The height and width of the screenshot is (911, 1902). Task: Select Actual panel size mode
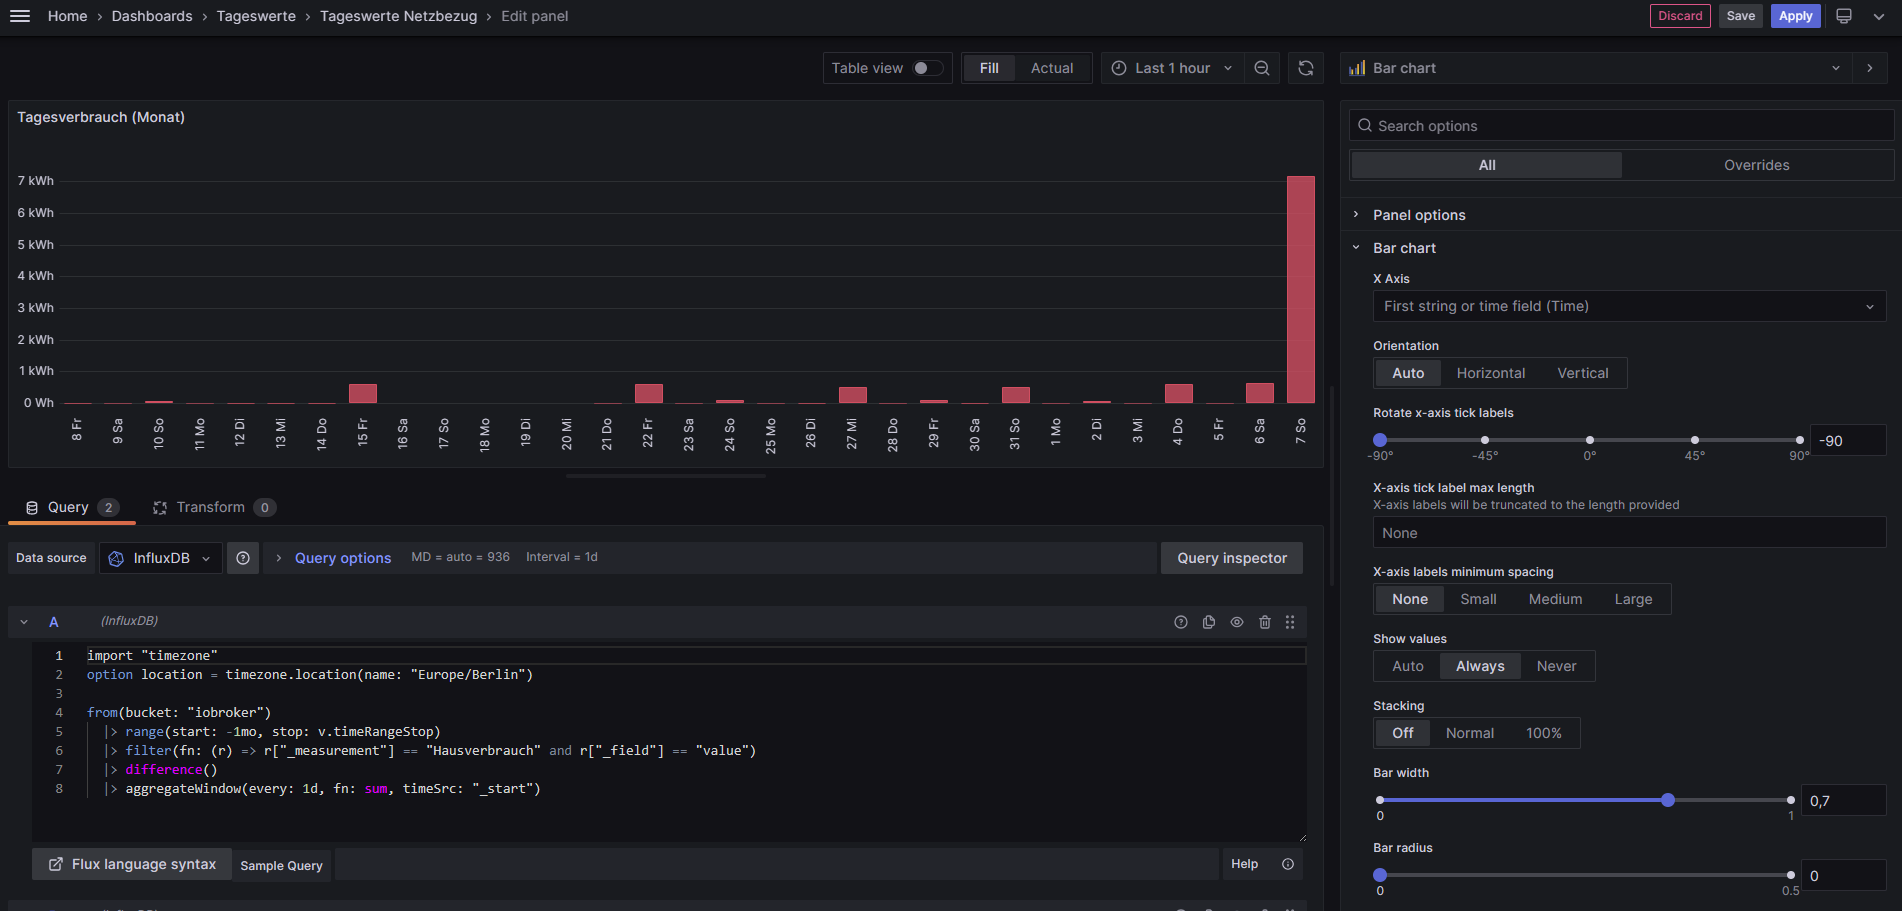click(1052, 68)
